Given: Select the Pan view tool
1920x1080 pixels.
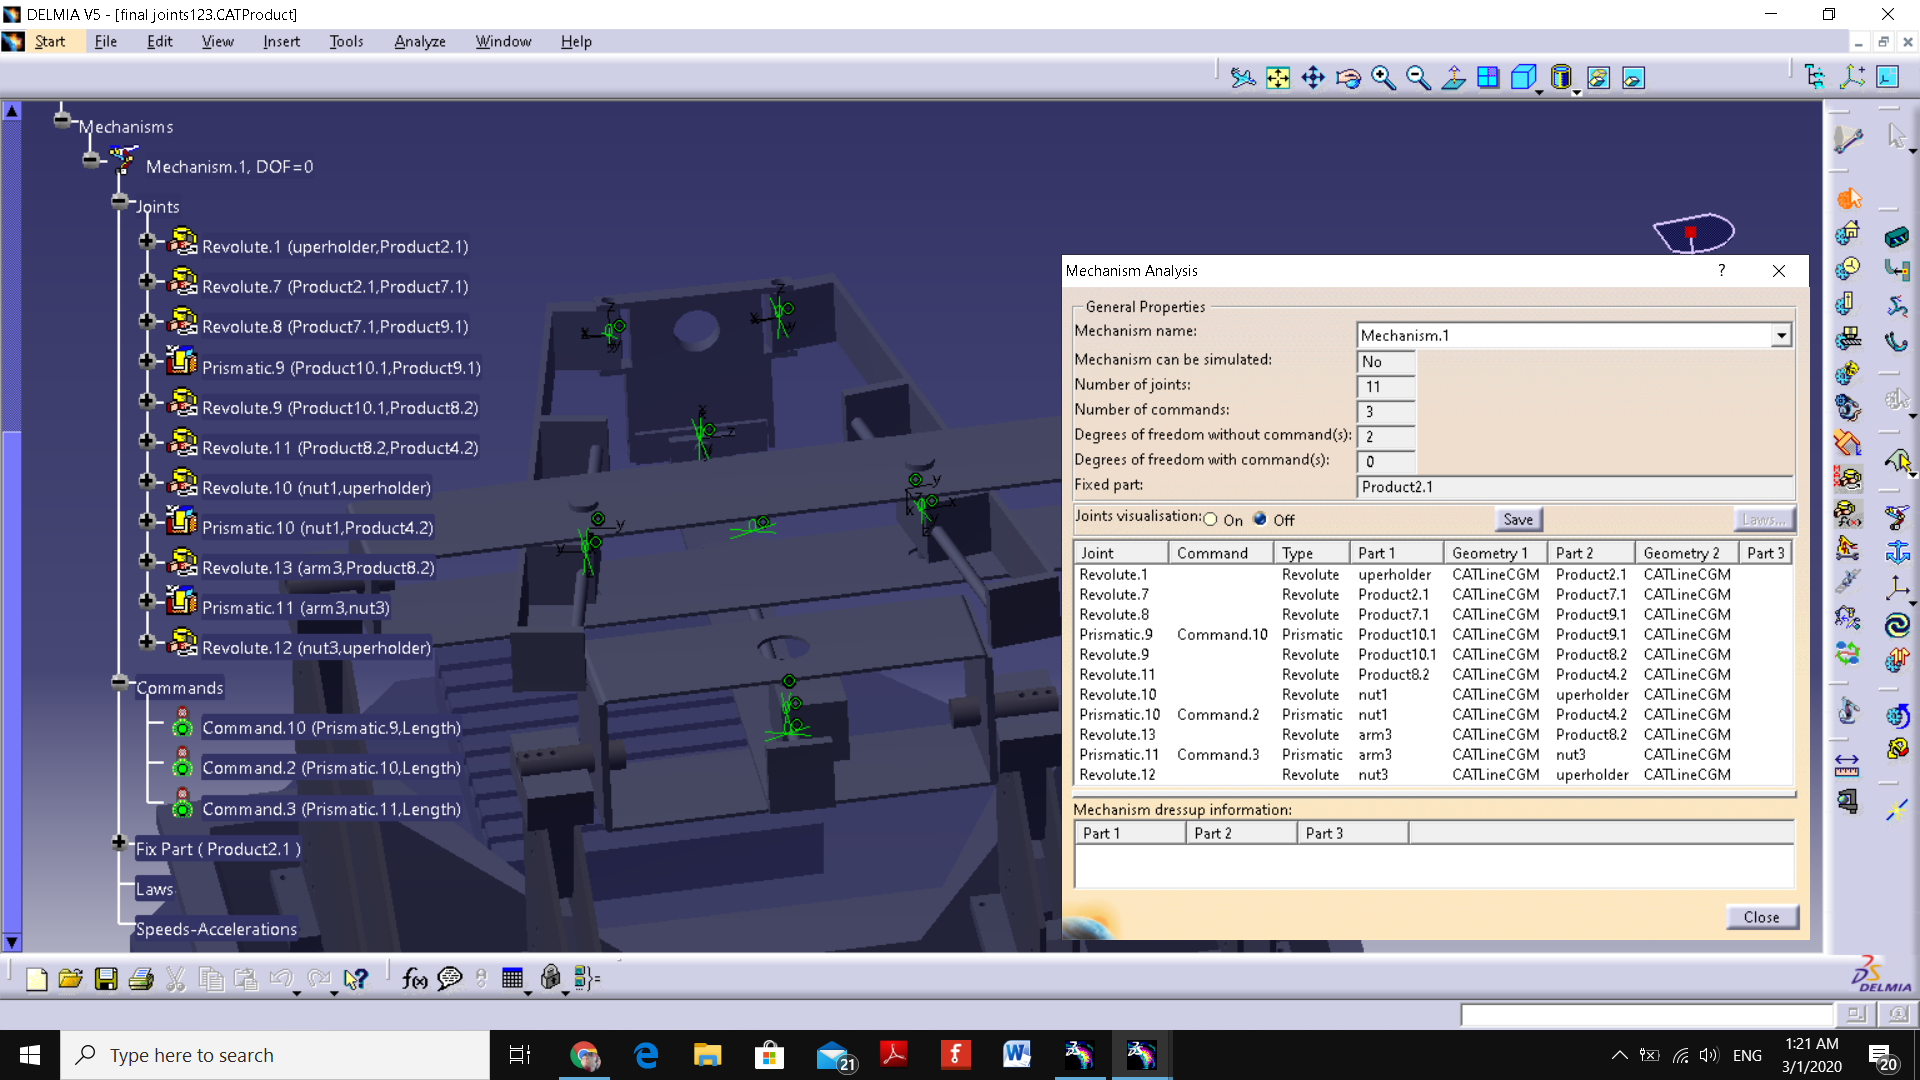Looking at the screenshot, I should pos(1313,78).
